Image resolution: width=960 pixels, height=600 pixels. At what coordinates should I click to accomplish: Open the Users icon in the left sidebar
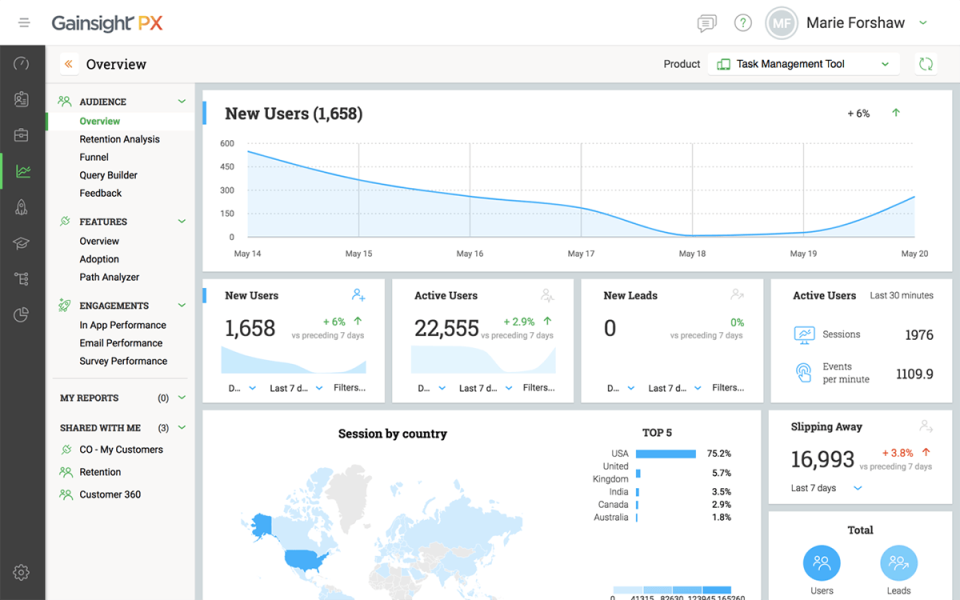pyautogui.click(x=22, y=99)
